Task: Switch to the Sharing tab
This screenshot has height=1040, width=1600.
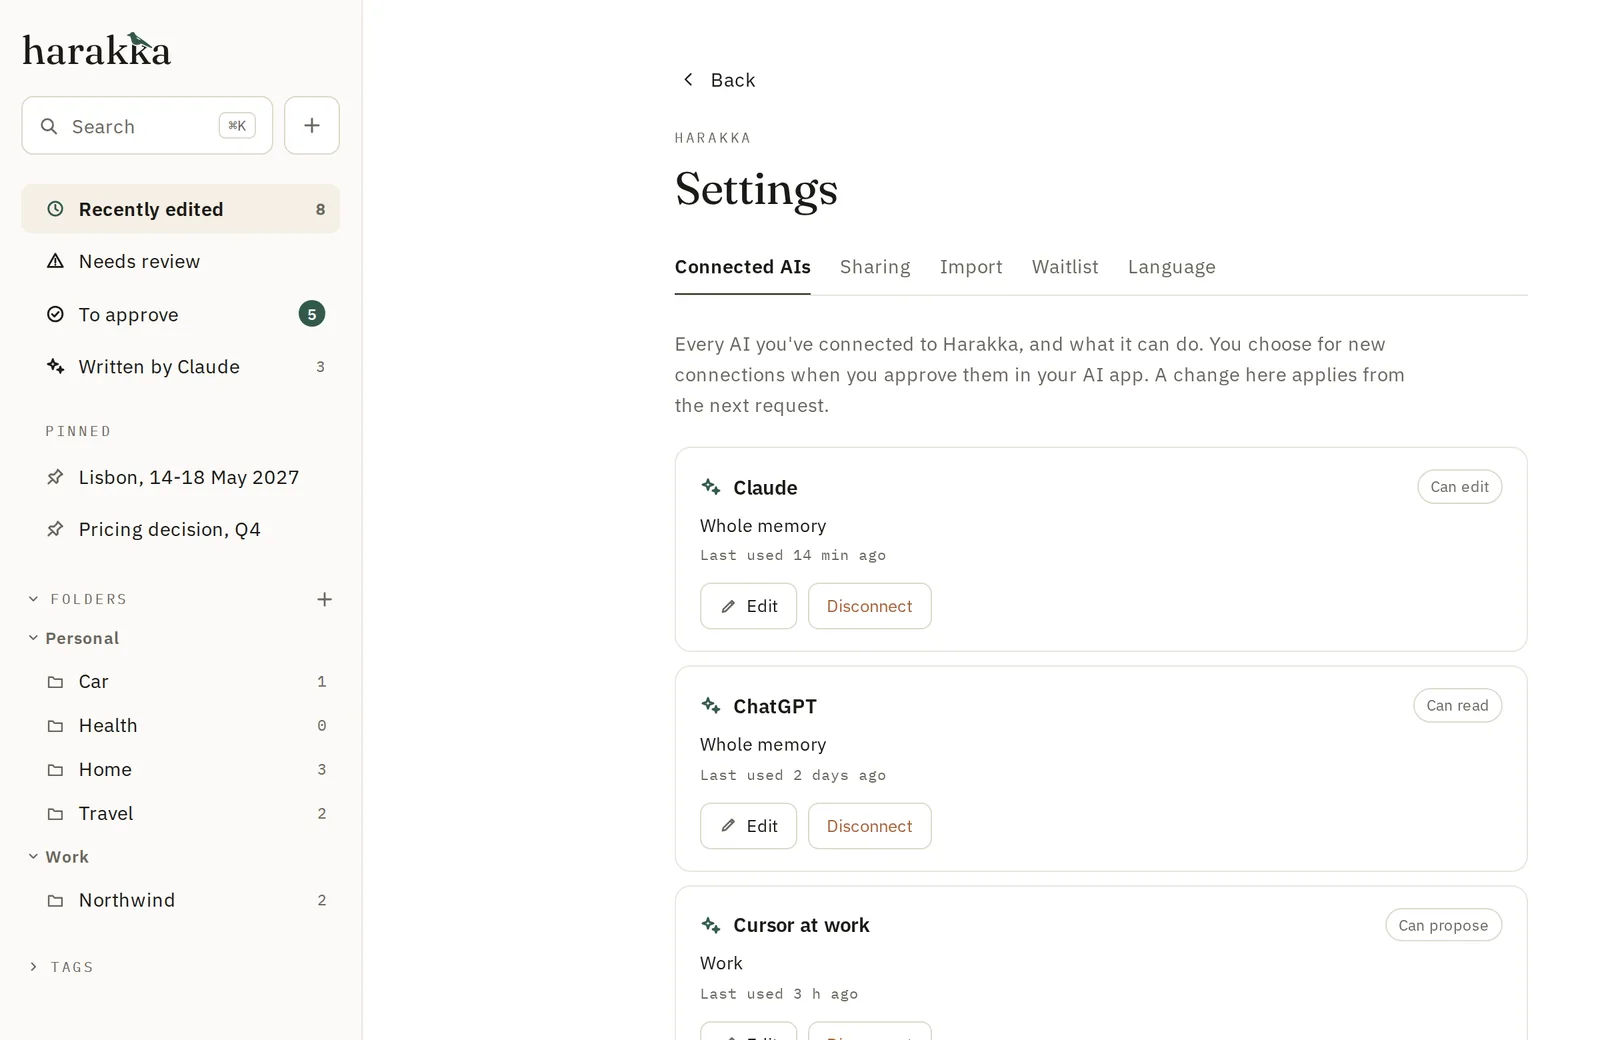Action: (875, 267)
